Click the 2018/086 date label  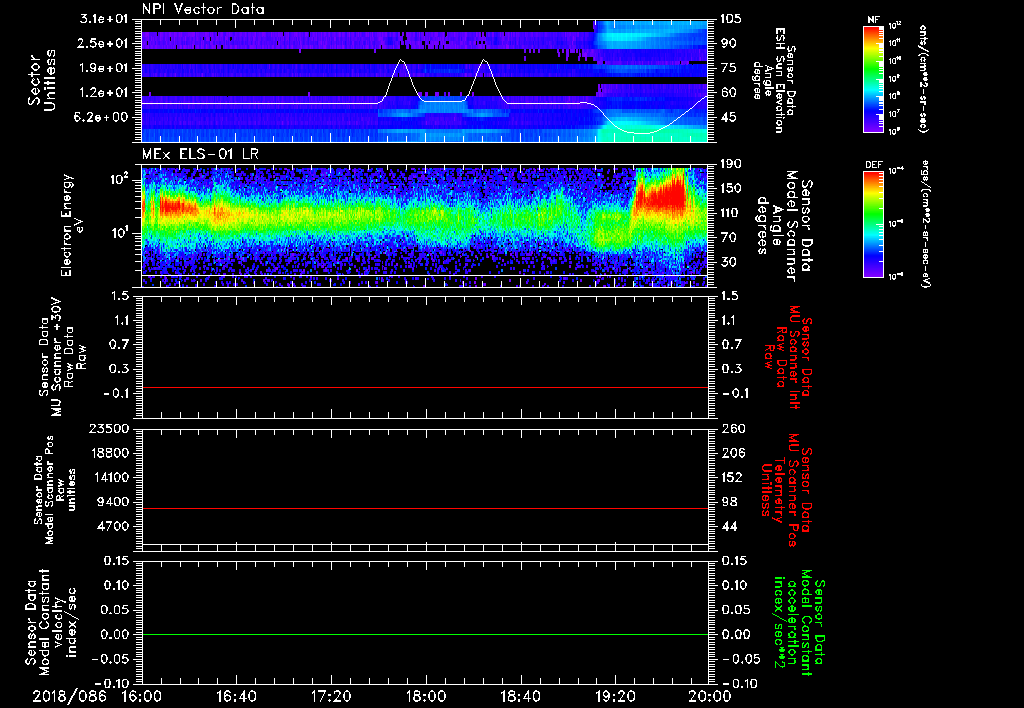[x=68, y=696]
